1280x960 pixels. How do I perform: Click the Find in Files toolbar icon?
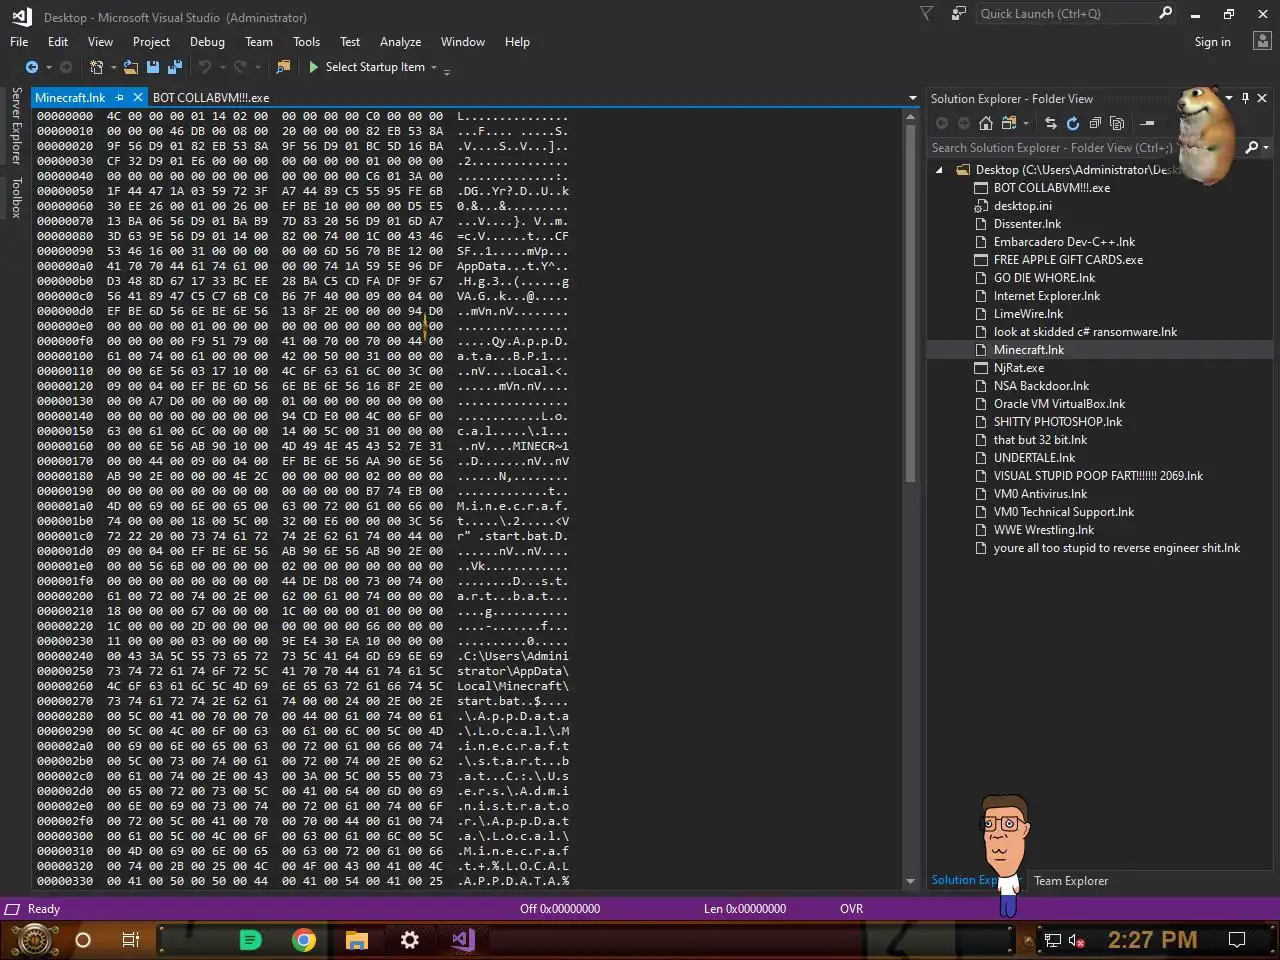pyautogui.click(x=283, y=67)
